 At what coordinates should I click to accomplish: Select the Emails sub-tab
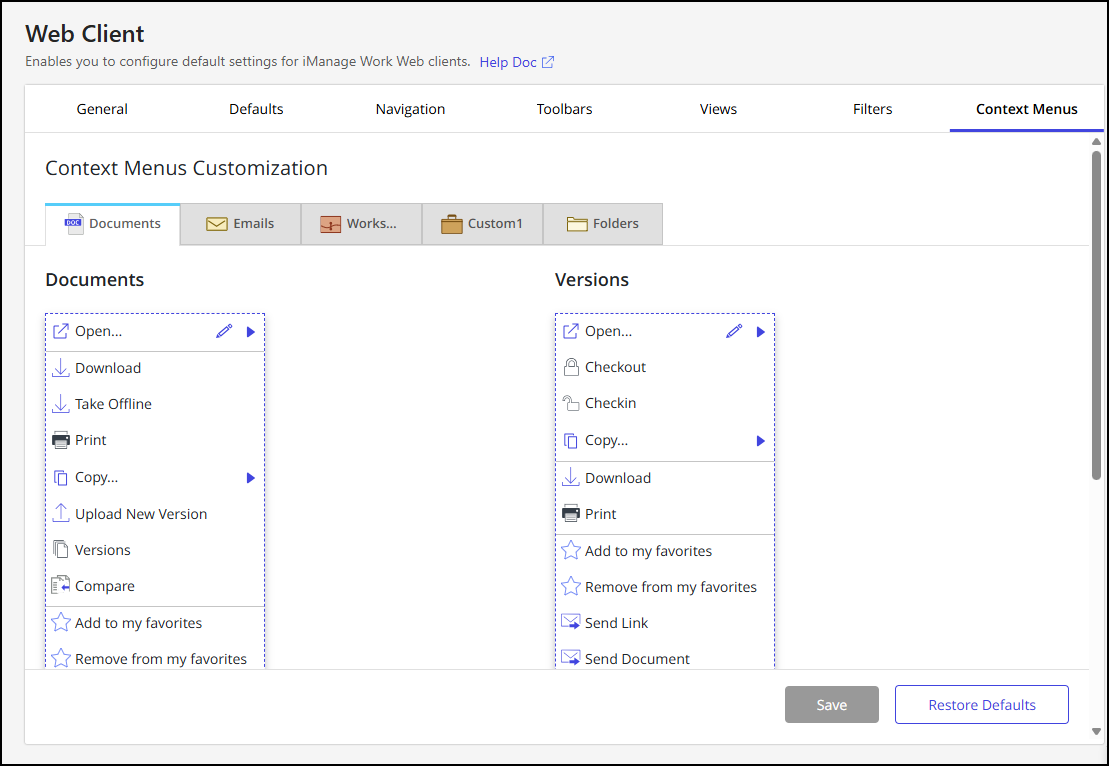pyautogui.click(x=240, y=224)
